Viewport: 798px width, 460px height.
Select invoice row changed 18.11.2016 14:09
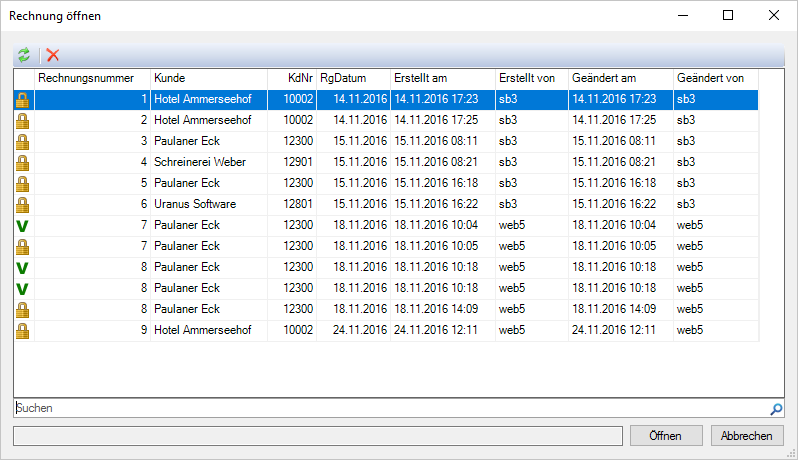click(400, 309)
